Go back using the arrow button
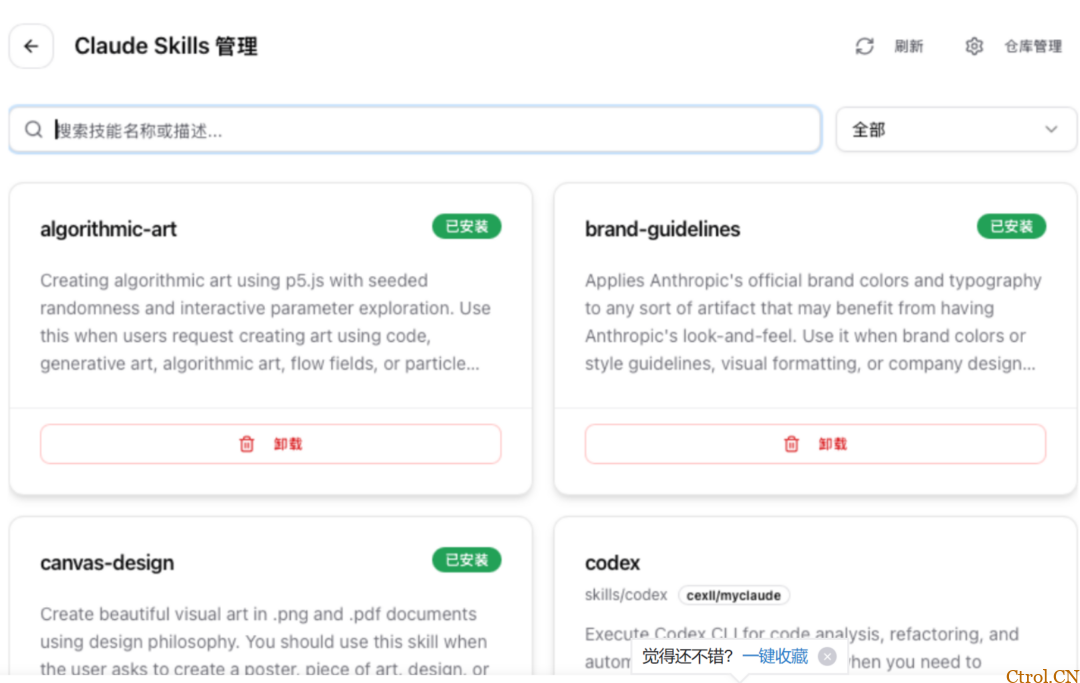Screen dimensions: 1080x683 pyautogui.click(x=31, y=46)
